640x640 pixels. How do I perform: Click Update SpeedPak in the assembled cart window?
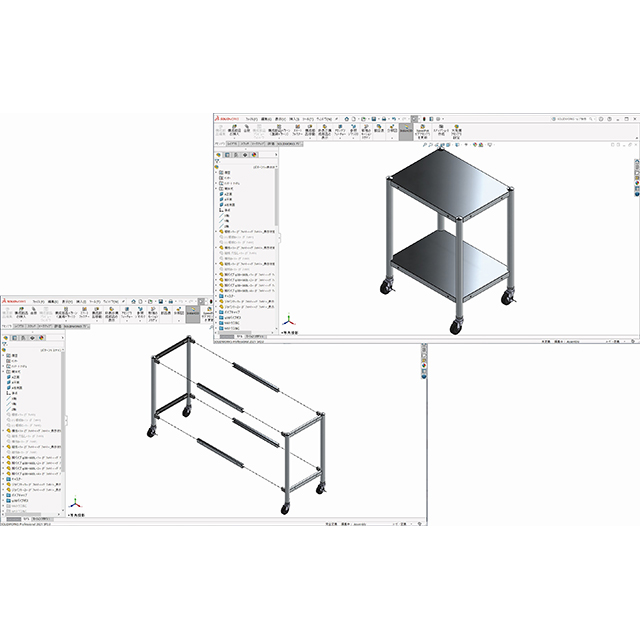click(422, 131)
